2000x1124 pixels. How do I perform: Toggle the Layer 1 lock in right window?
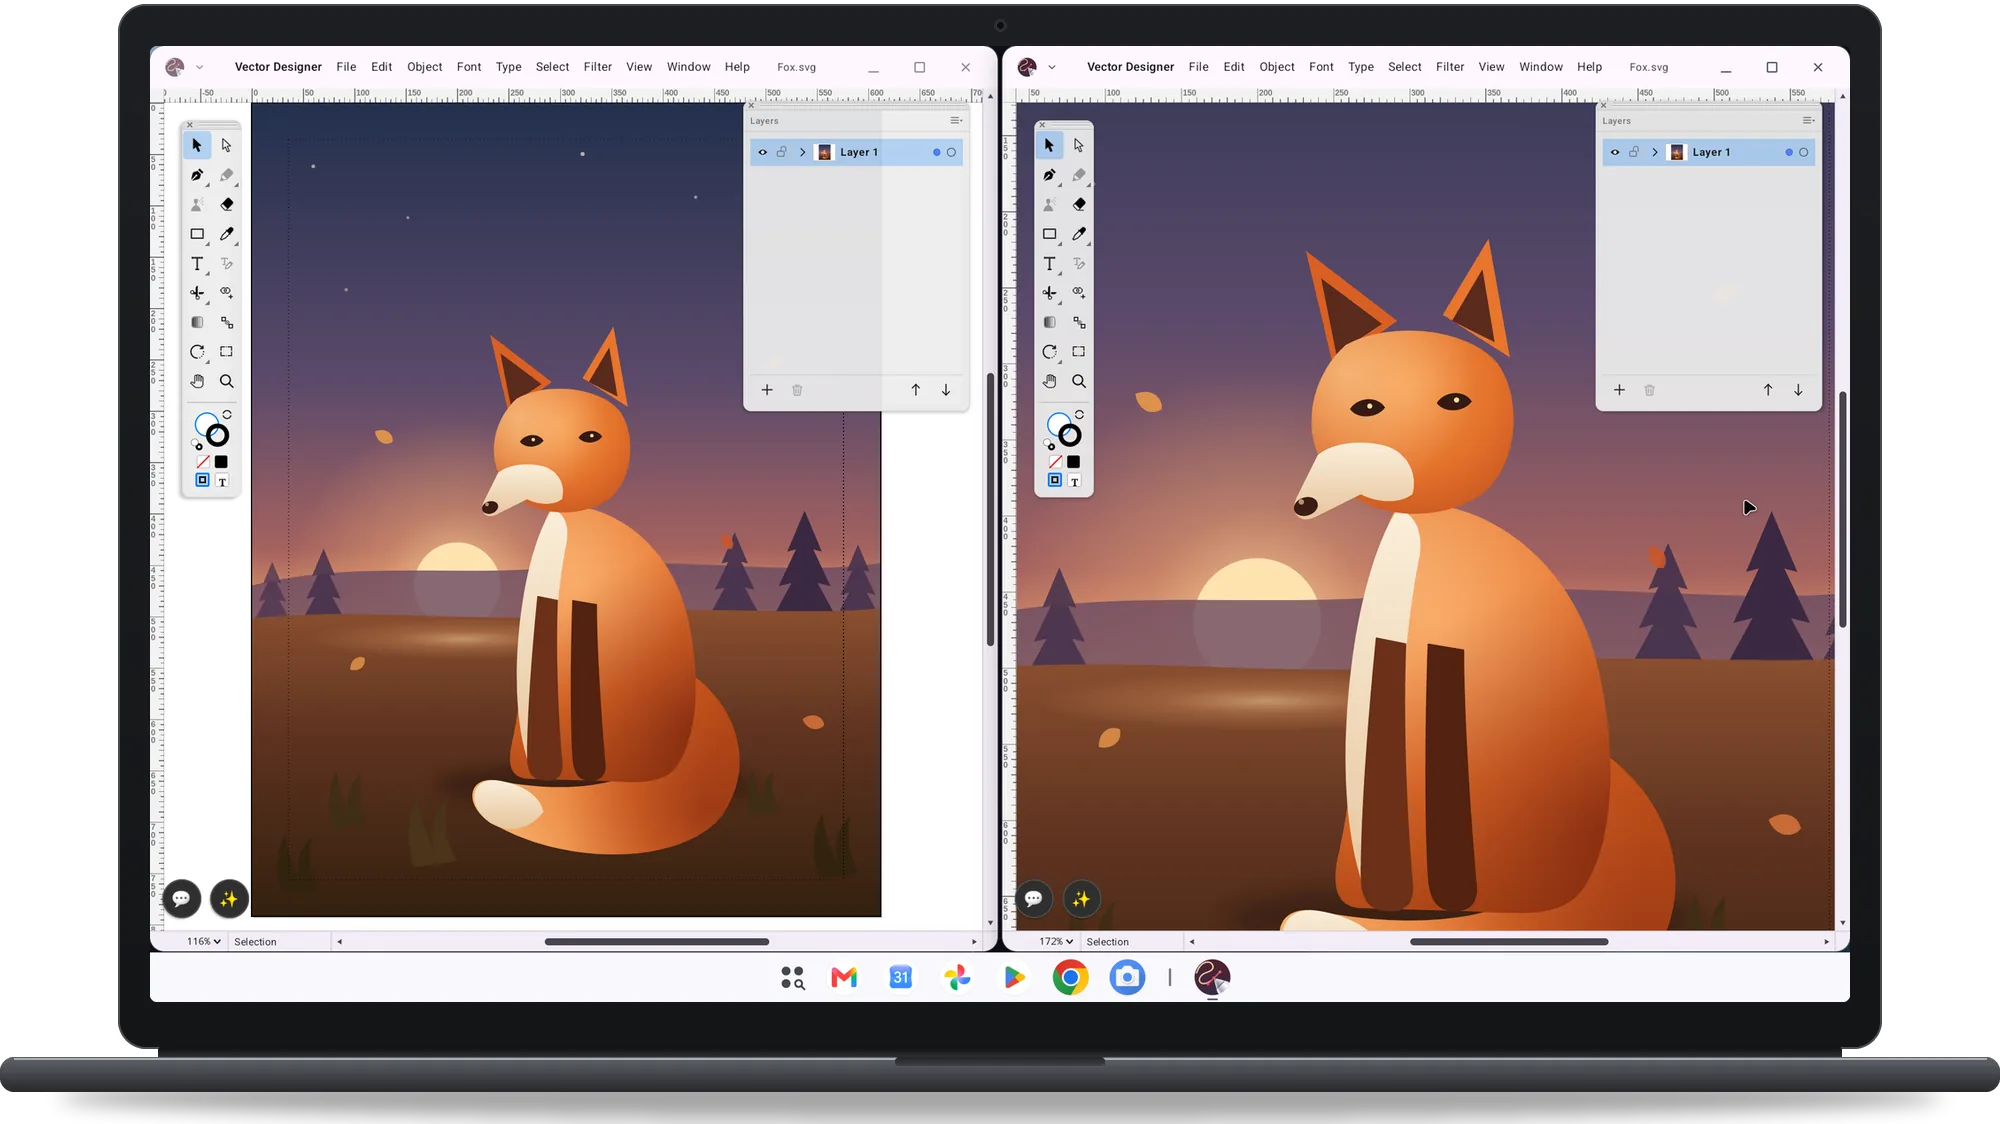[1634, 152]
